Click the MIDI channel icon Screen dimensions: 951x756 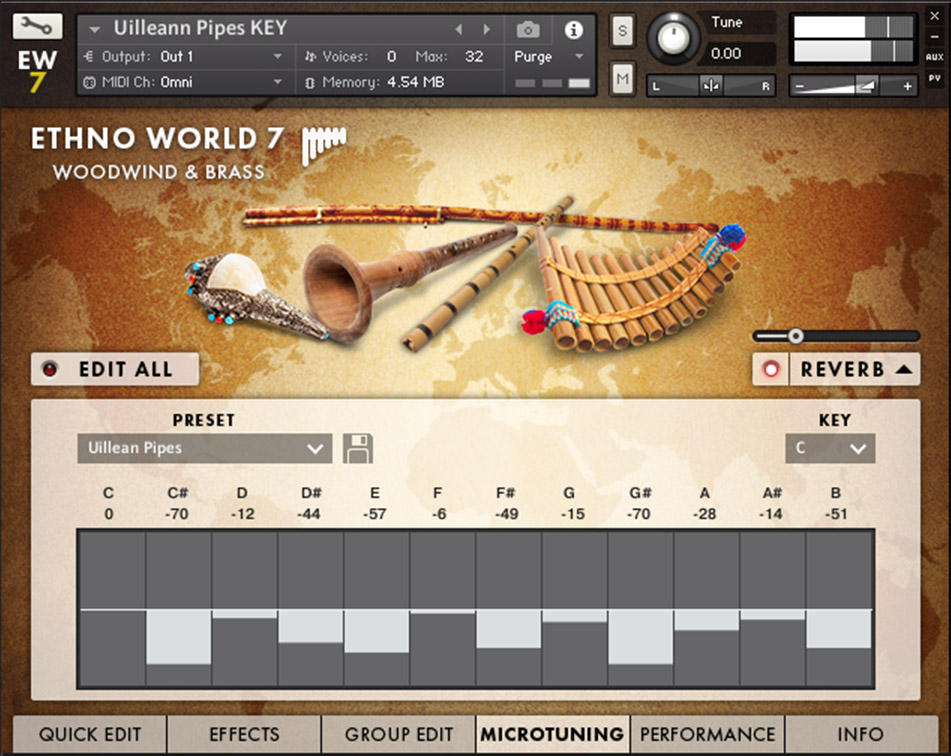click(89, 83)
